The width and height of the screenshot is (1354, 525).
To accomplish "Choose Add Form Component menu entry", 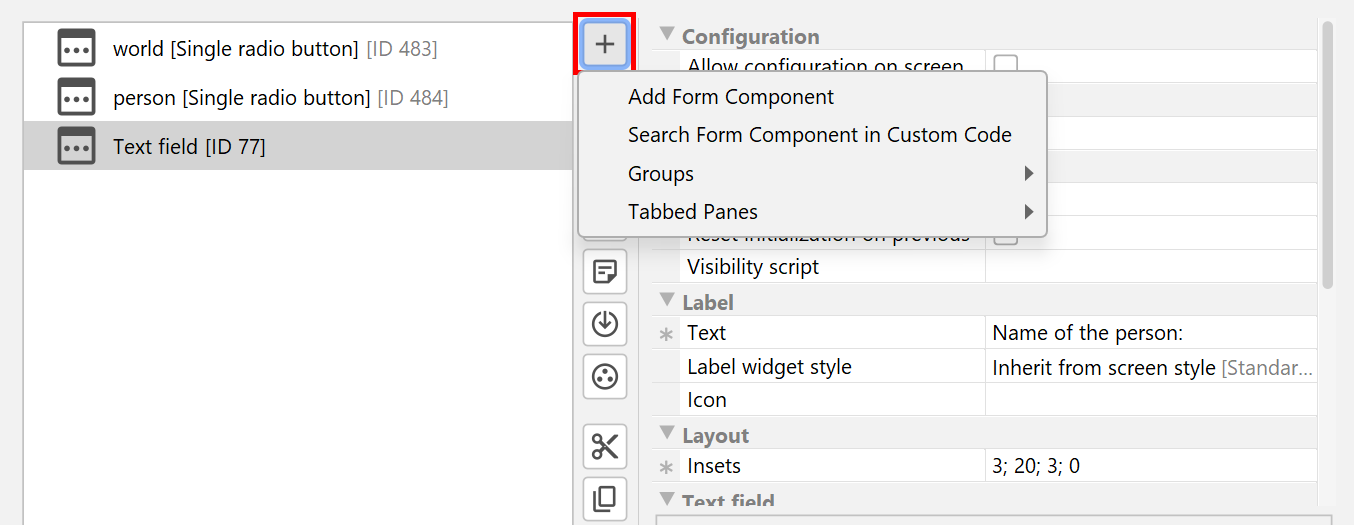I will click(x=731, y=97).
